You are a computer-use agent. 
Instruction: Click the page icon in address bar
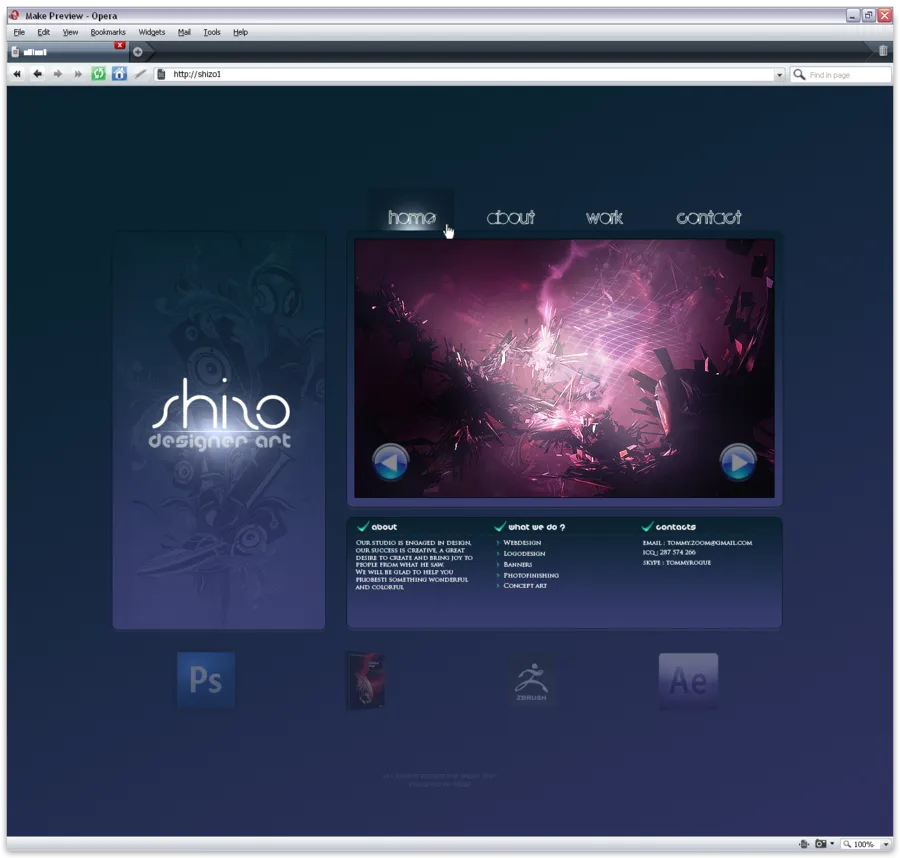tap(161, 74)
